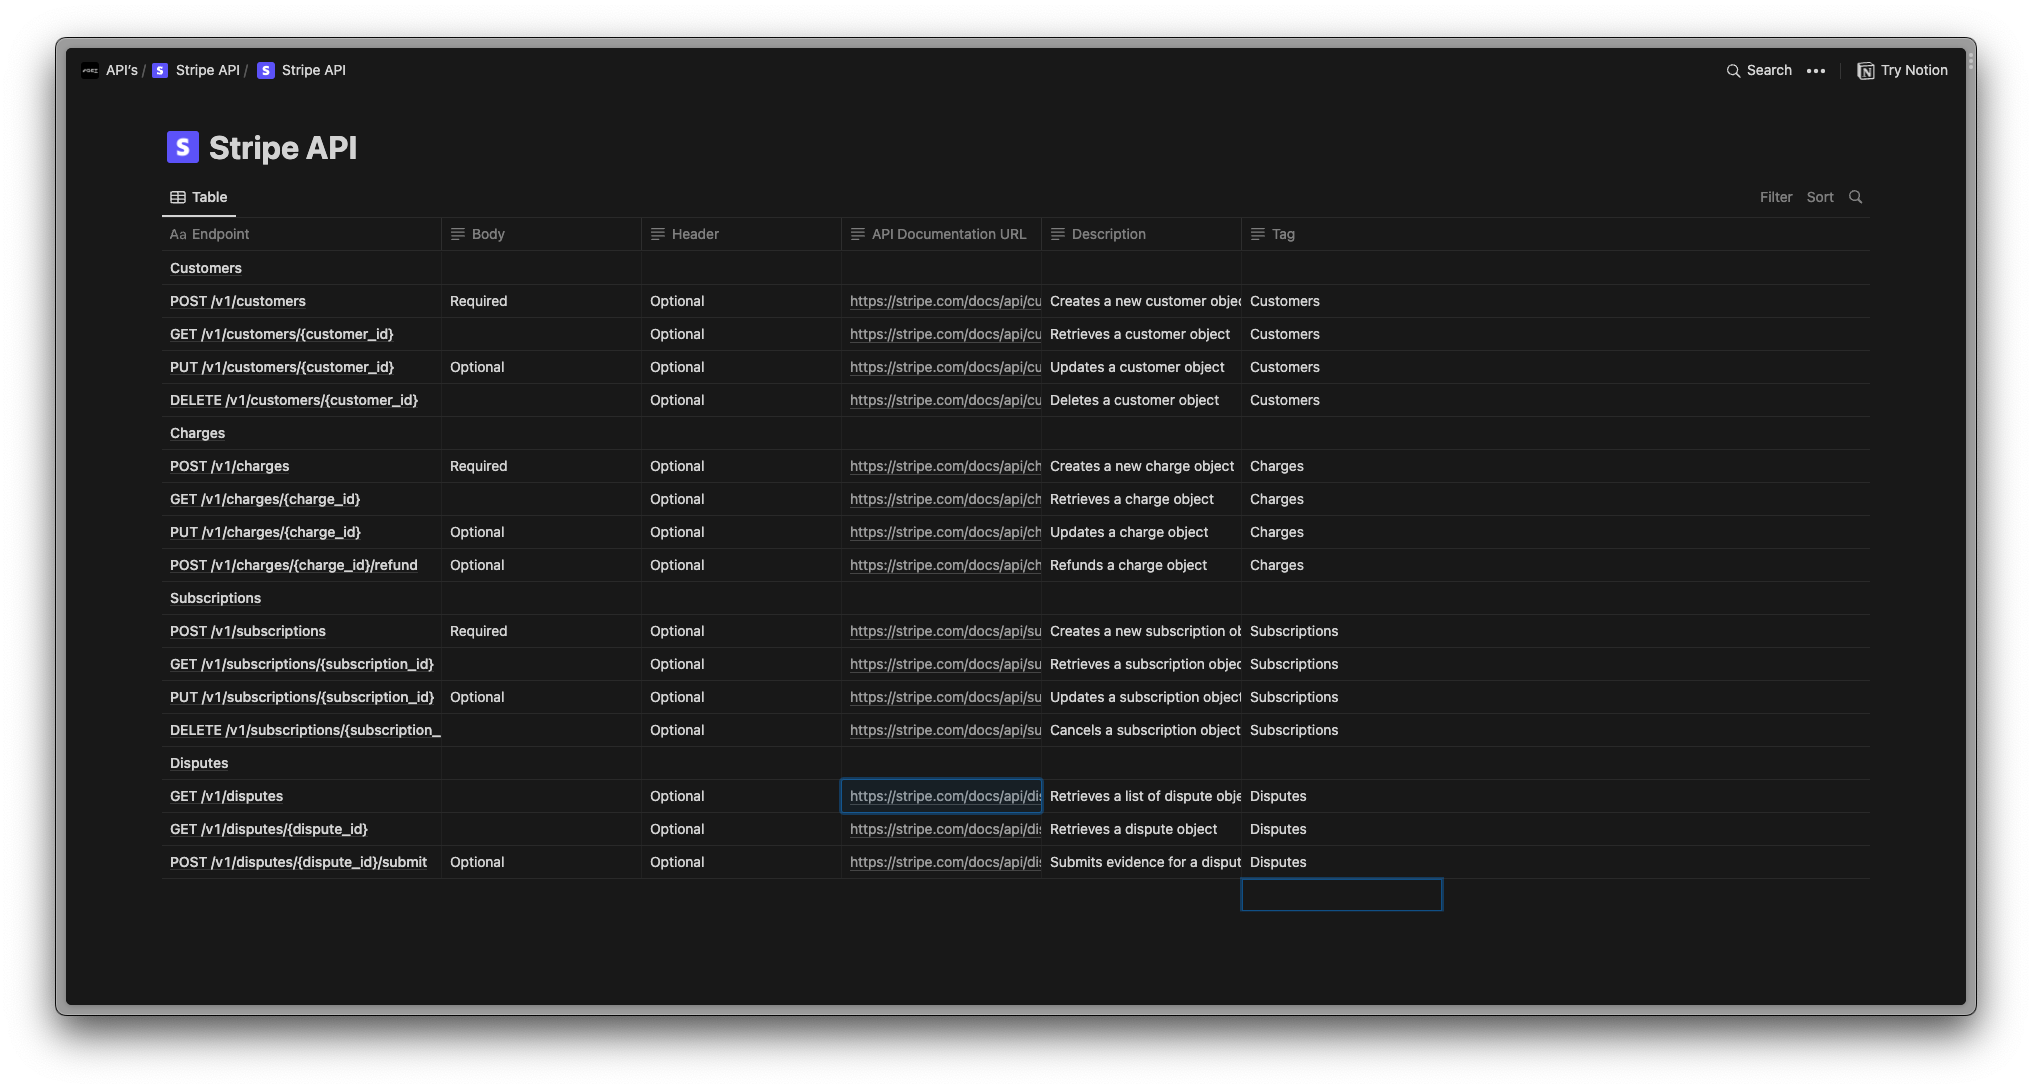
Task: Open the API's breadcrumb link
Action: coord(122,70)
